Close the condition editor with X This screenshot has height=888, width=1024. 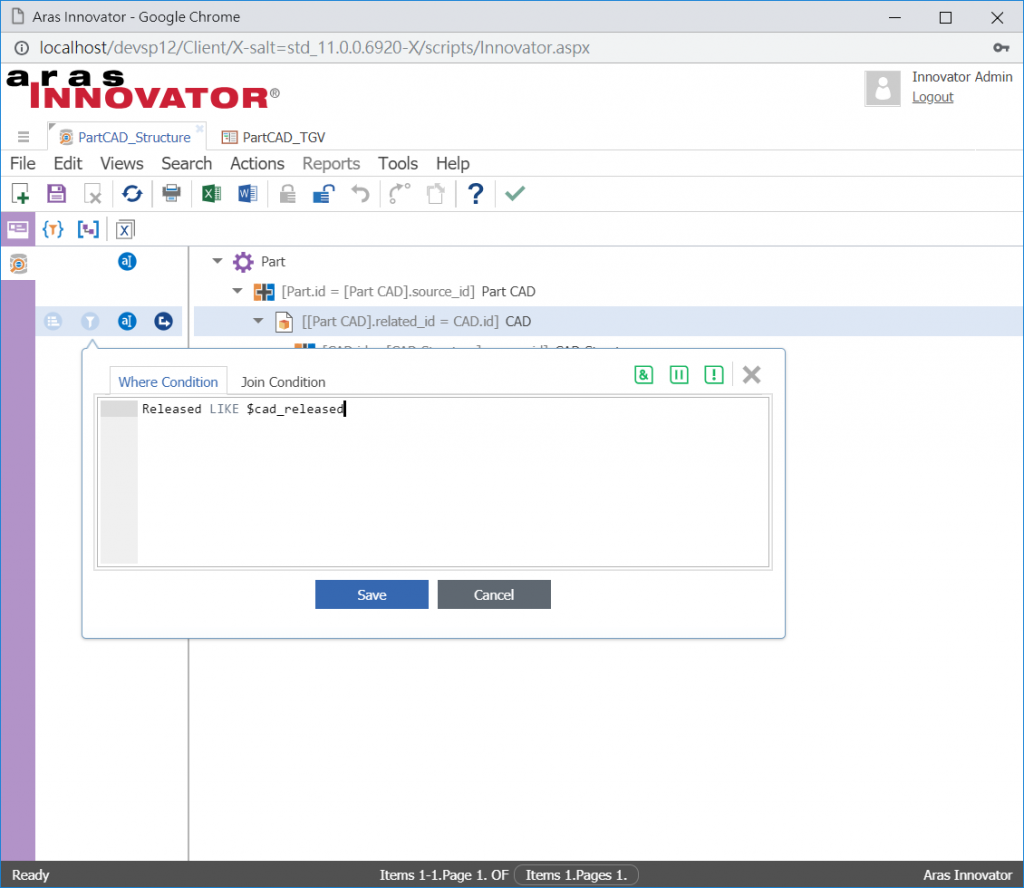(x=752, y=375)
